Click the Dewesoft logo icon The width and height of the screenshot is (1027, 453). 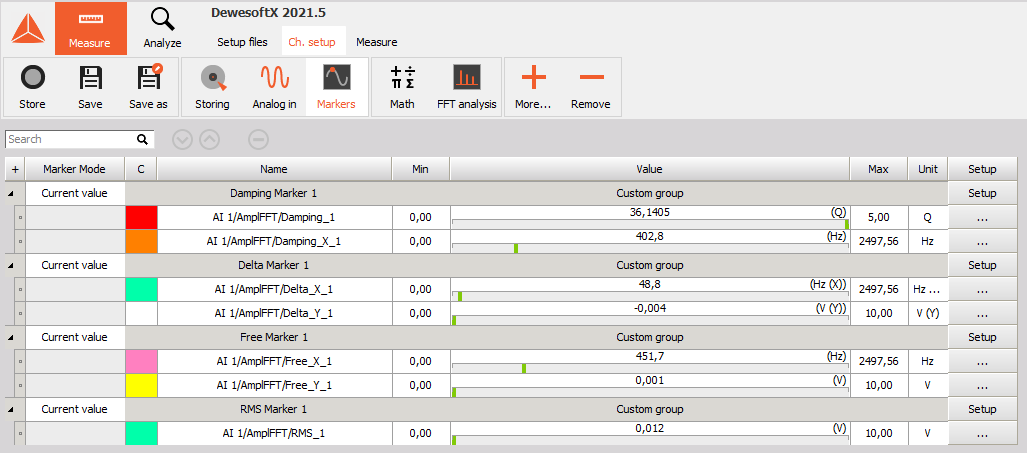28,29
